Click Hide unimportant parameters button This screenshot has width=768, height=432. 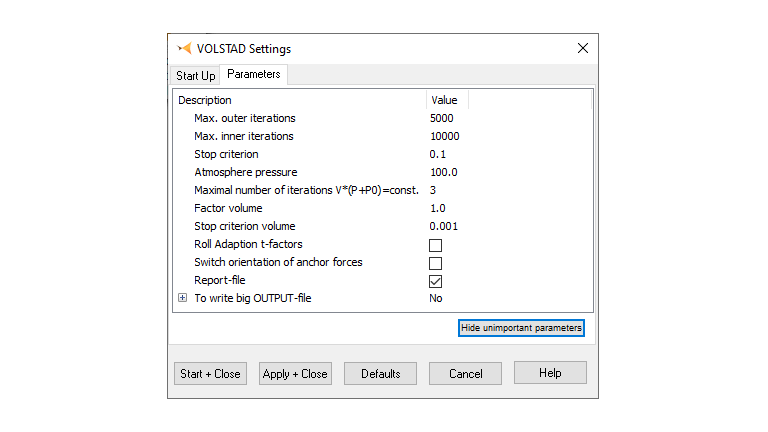[x=520, y=328]
